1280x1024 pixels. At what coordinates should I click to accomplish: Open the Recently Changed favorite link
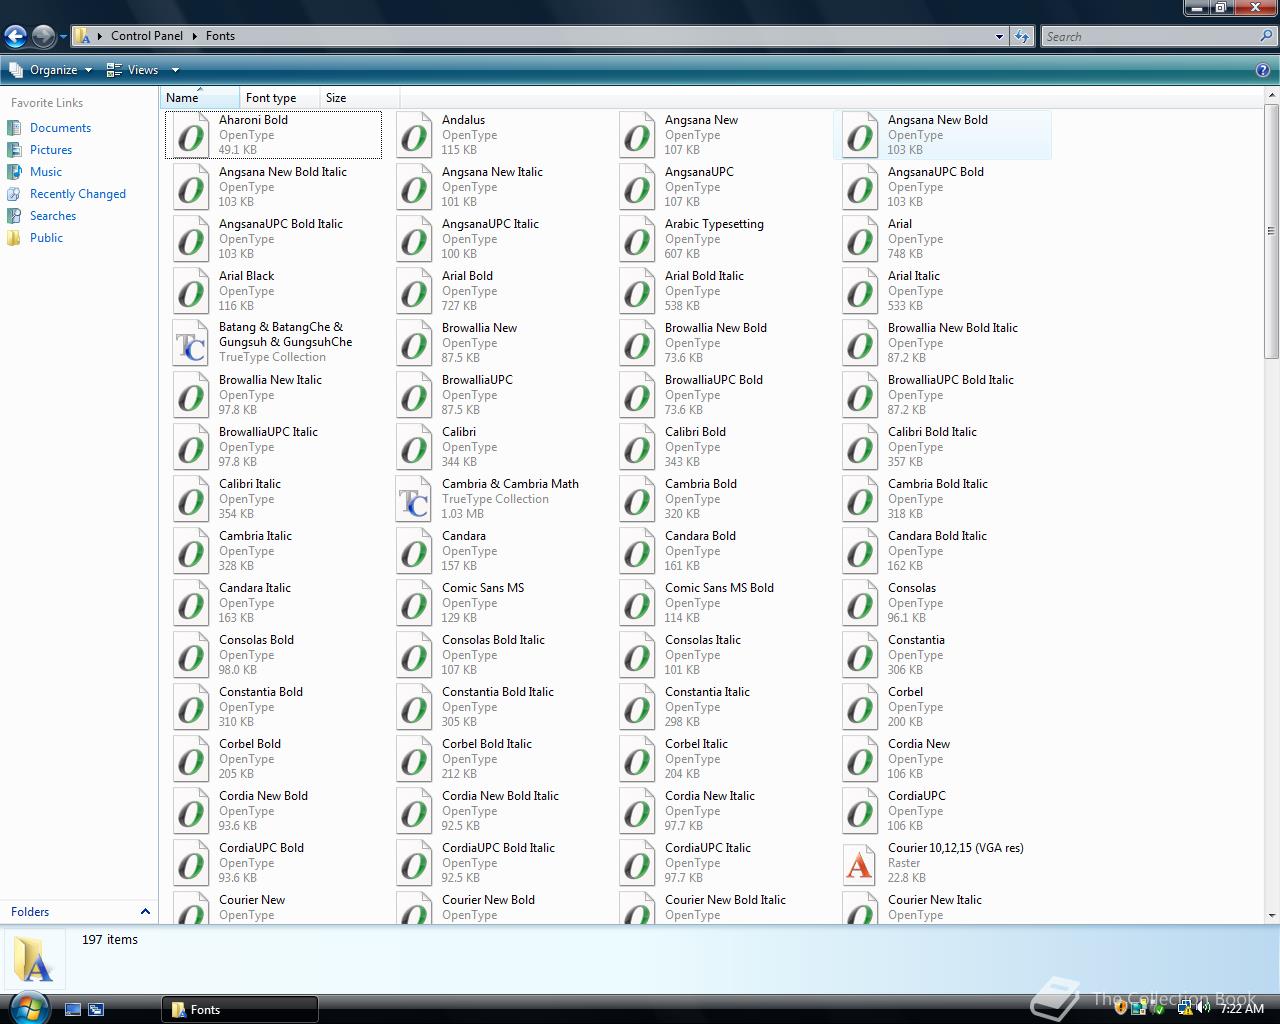(x=78, y=194)
